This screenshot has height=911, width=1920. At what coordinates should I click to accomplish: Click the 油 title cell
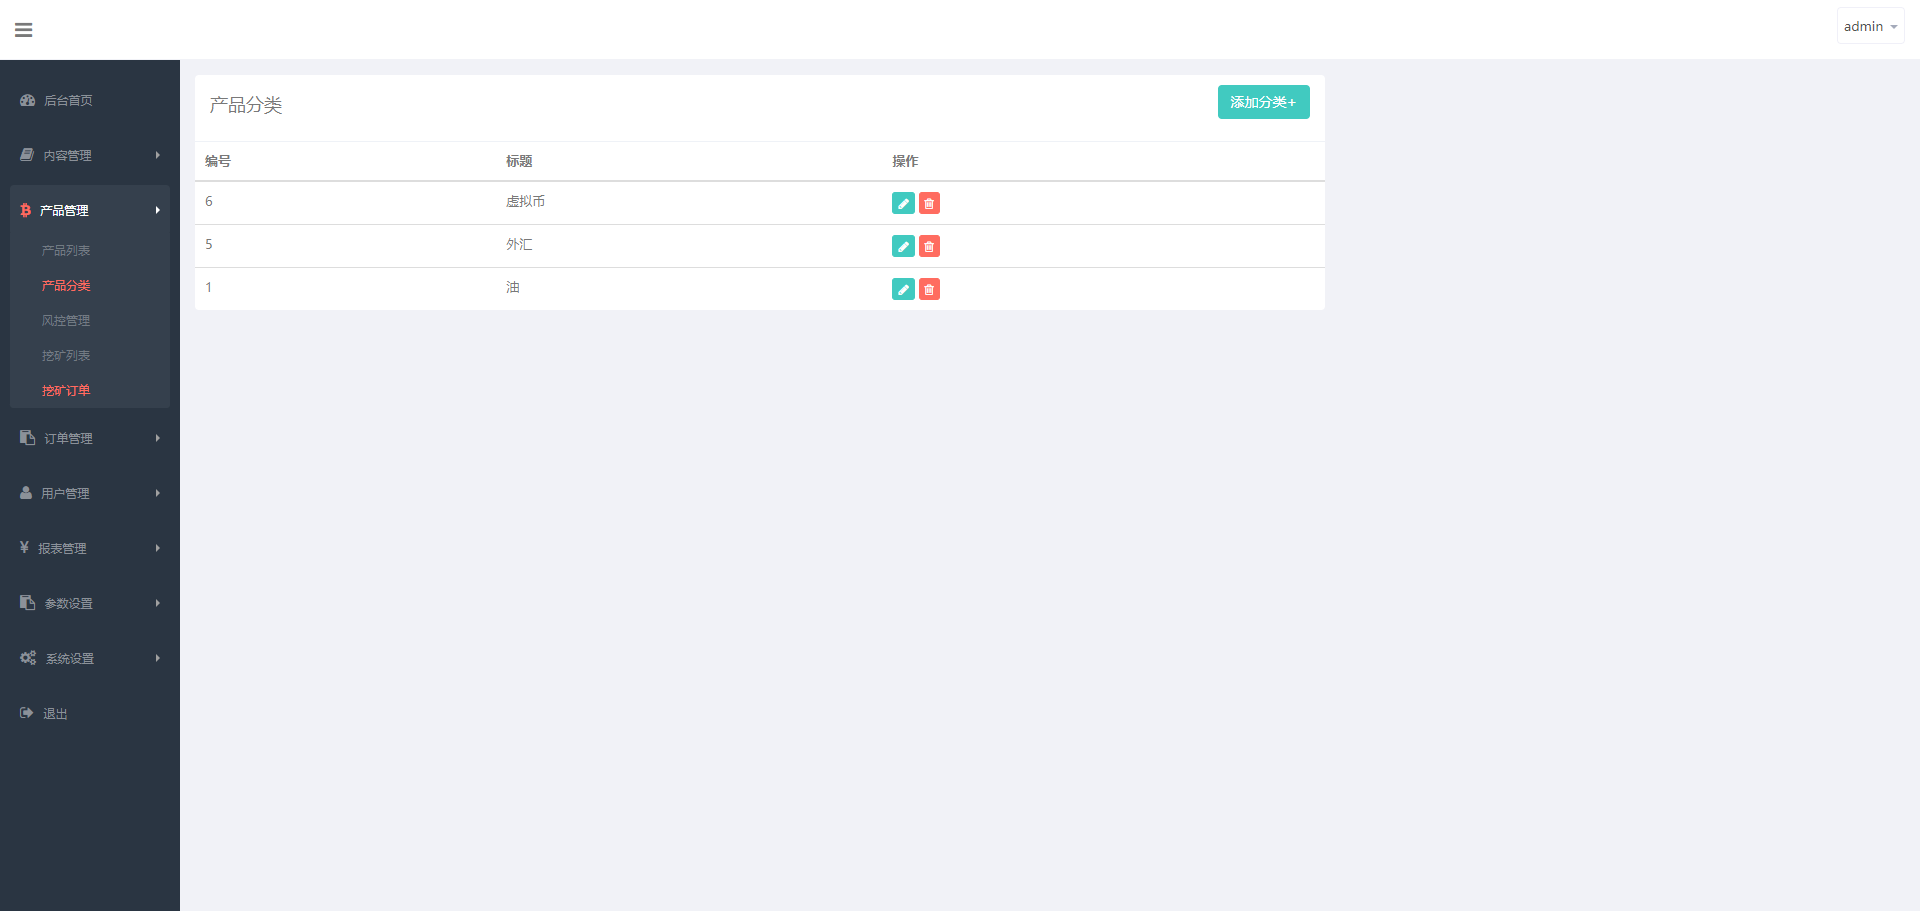tap(513, 287)
